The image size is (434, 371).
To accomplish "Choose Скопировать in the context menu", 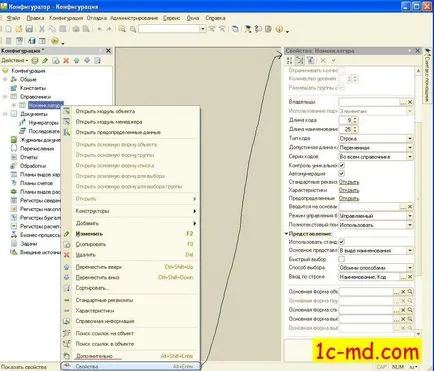I will pyautogui.click(x=131, y=244).
